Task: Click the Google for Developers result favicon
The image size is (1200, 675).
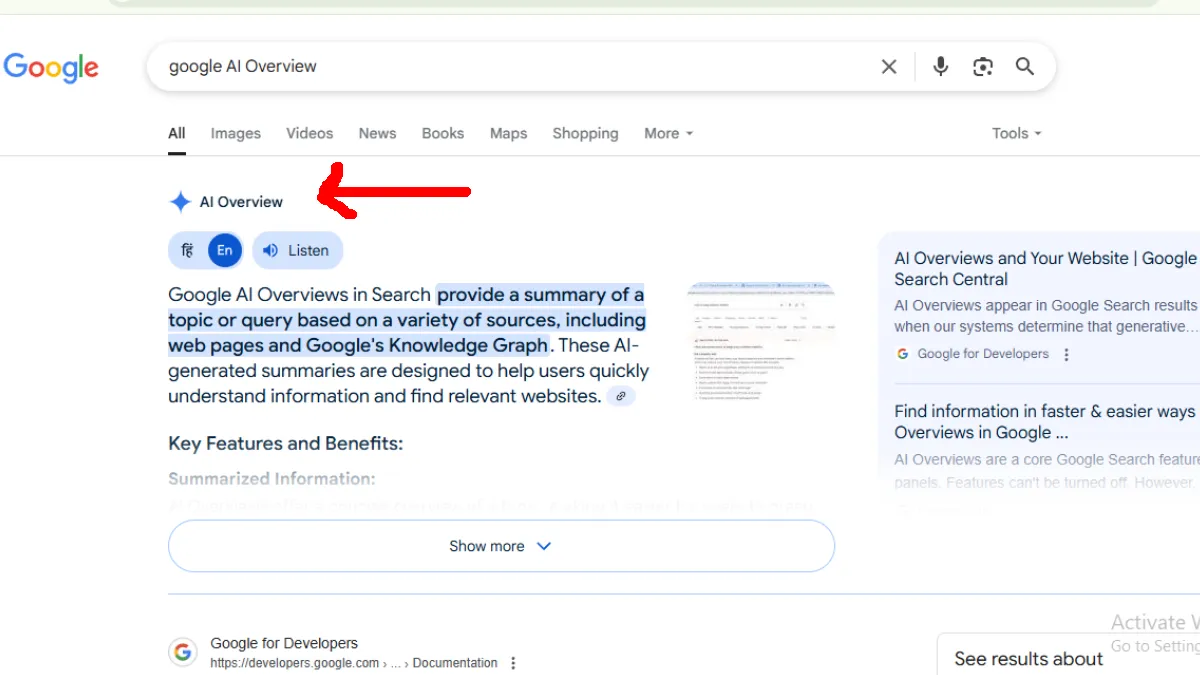Action: pos(183,652)
